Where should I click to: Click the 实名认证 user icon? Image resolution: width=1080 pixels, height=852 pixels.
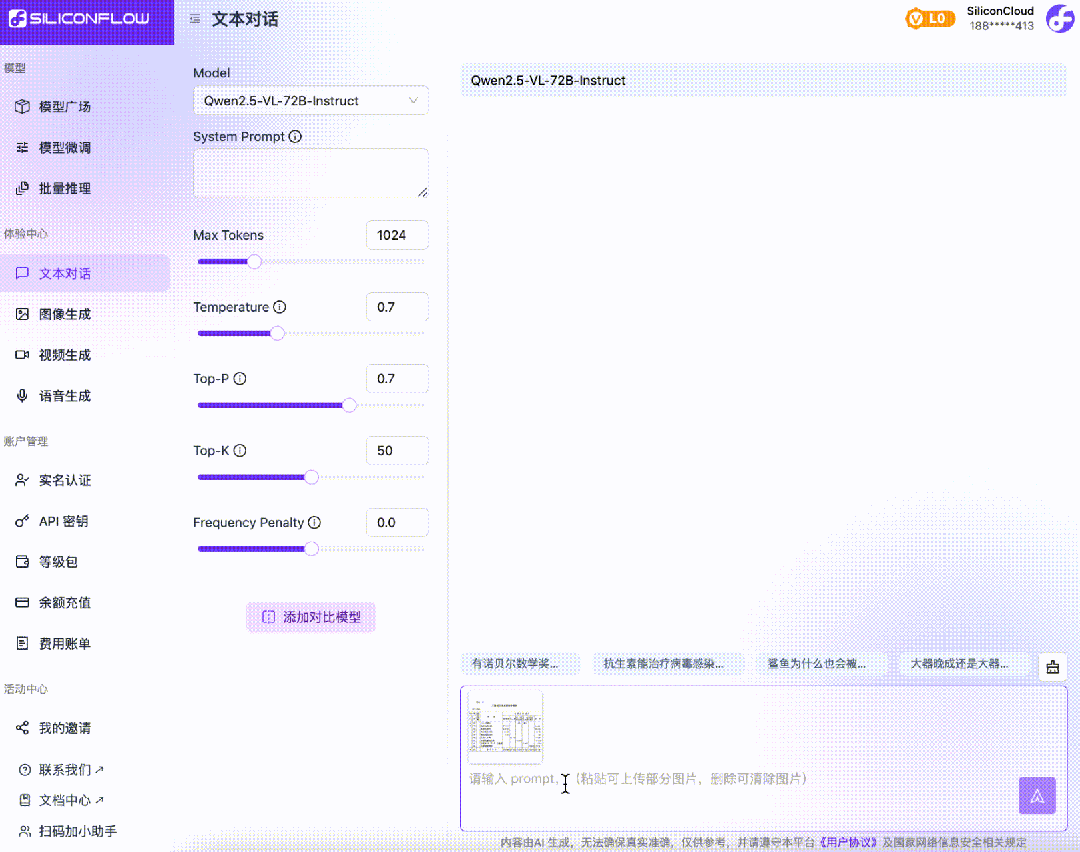22,480
